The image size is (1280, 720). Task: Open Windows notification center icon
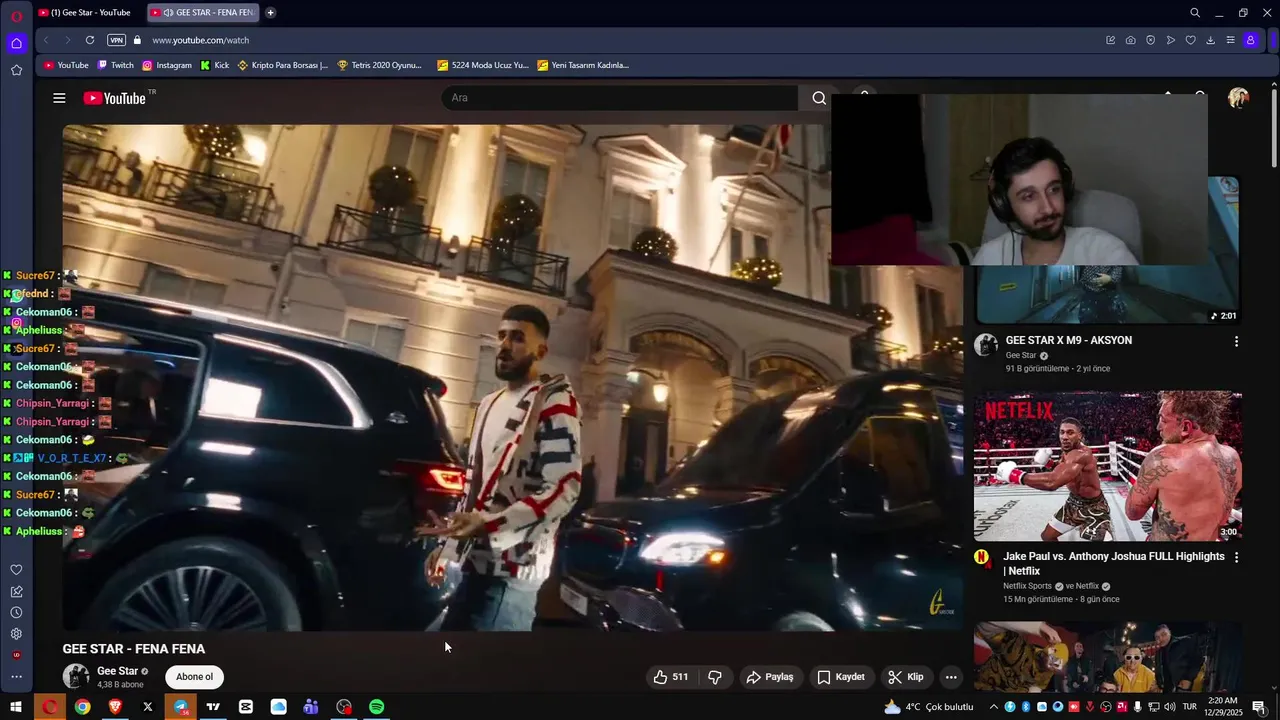click(1258, 707)
